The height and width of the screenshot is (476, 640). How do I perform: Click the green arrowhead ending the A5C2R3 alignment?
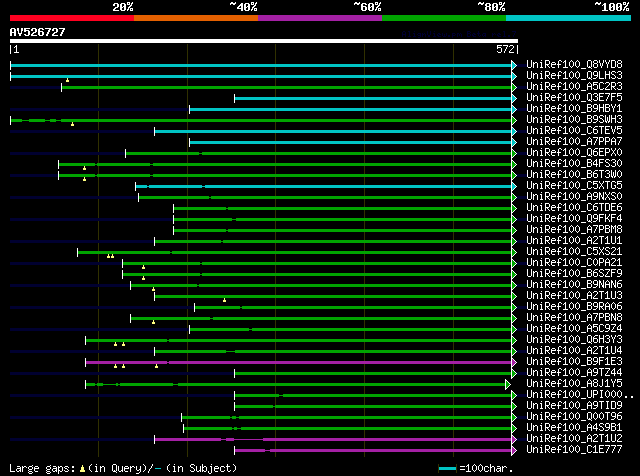click(514, 87)
